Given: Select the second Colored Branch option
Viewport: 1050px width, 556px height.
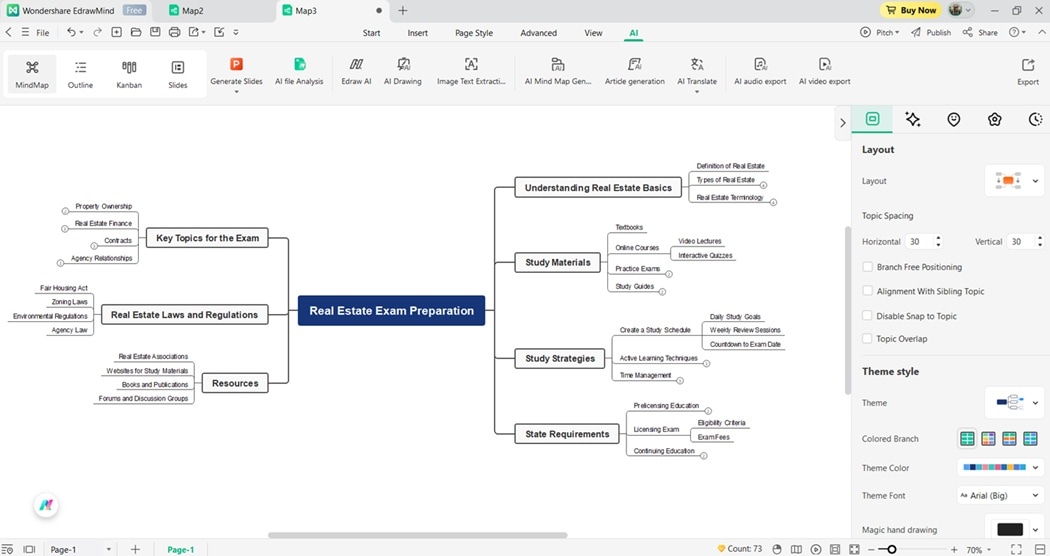Looking at the screenshot, I should point(988,439).
